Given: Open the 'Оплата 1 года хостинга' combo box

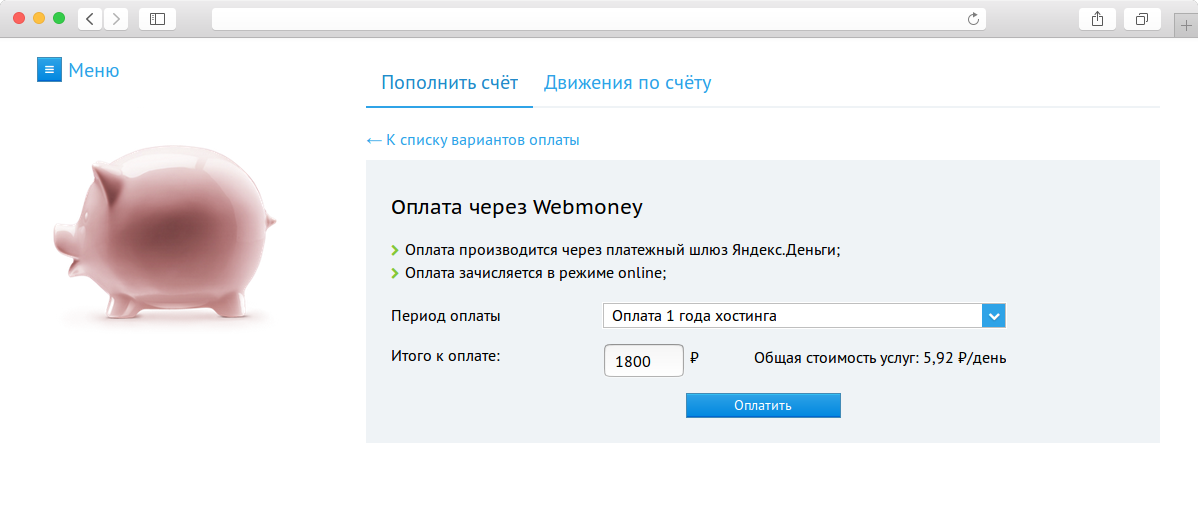Looking at the screenshot, I should pyautogui.click(x=804, y=316).
